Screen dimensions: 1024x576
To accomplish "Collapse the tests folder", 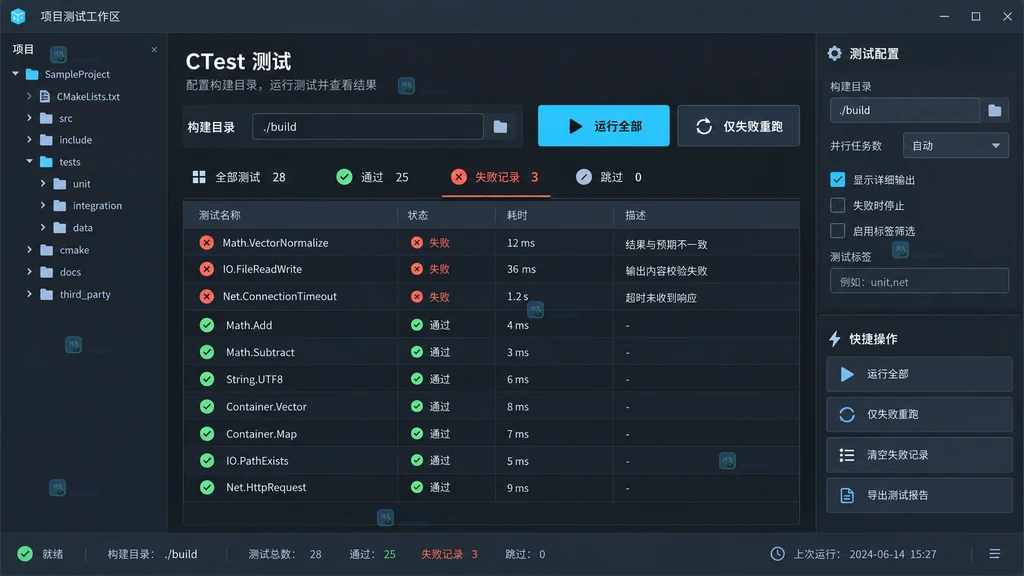I will tap(29, 162).
